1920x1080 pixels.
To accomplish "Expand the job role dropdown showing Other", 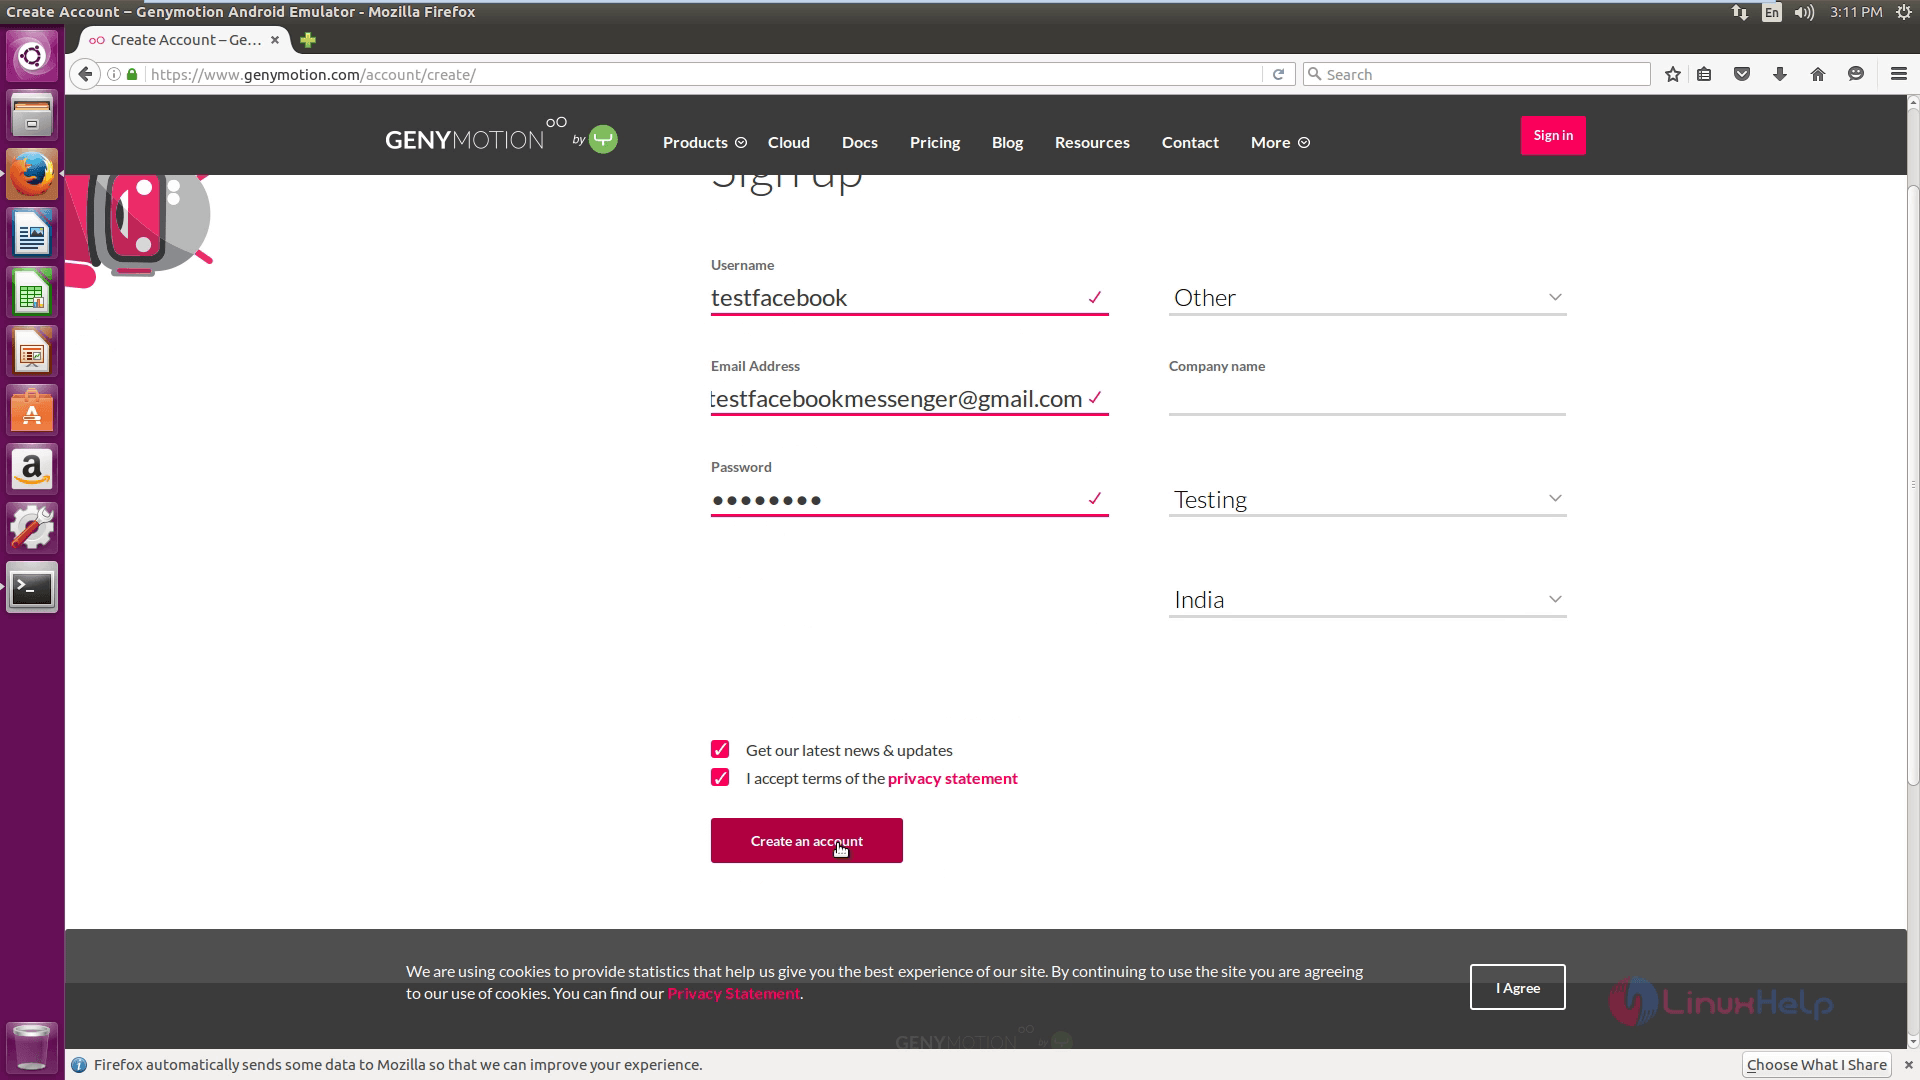I will click(x=1365, y=297).
